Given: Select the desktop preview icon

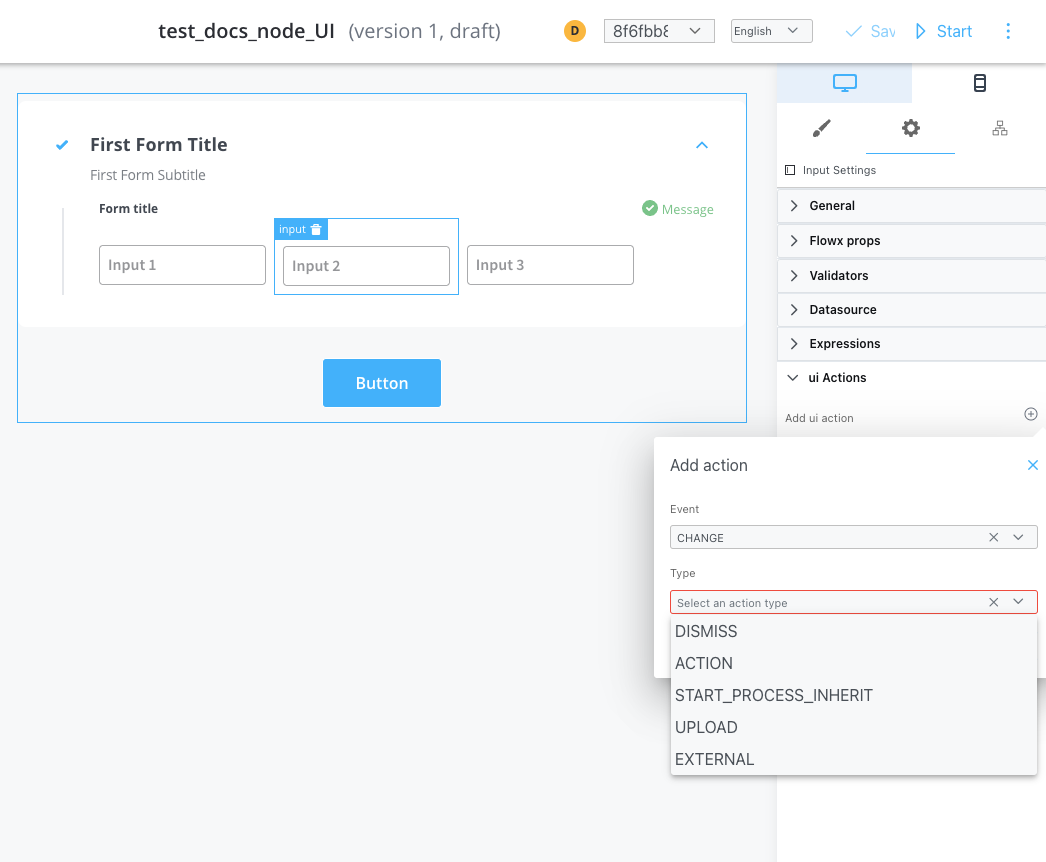Looking at the screenshot, I should tap(844, 83).
